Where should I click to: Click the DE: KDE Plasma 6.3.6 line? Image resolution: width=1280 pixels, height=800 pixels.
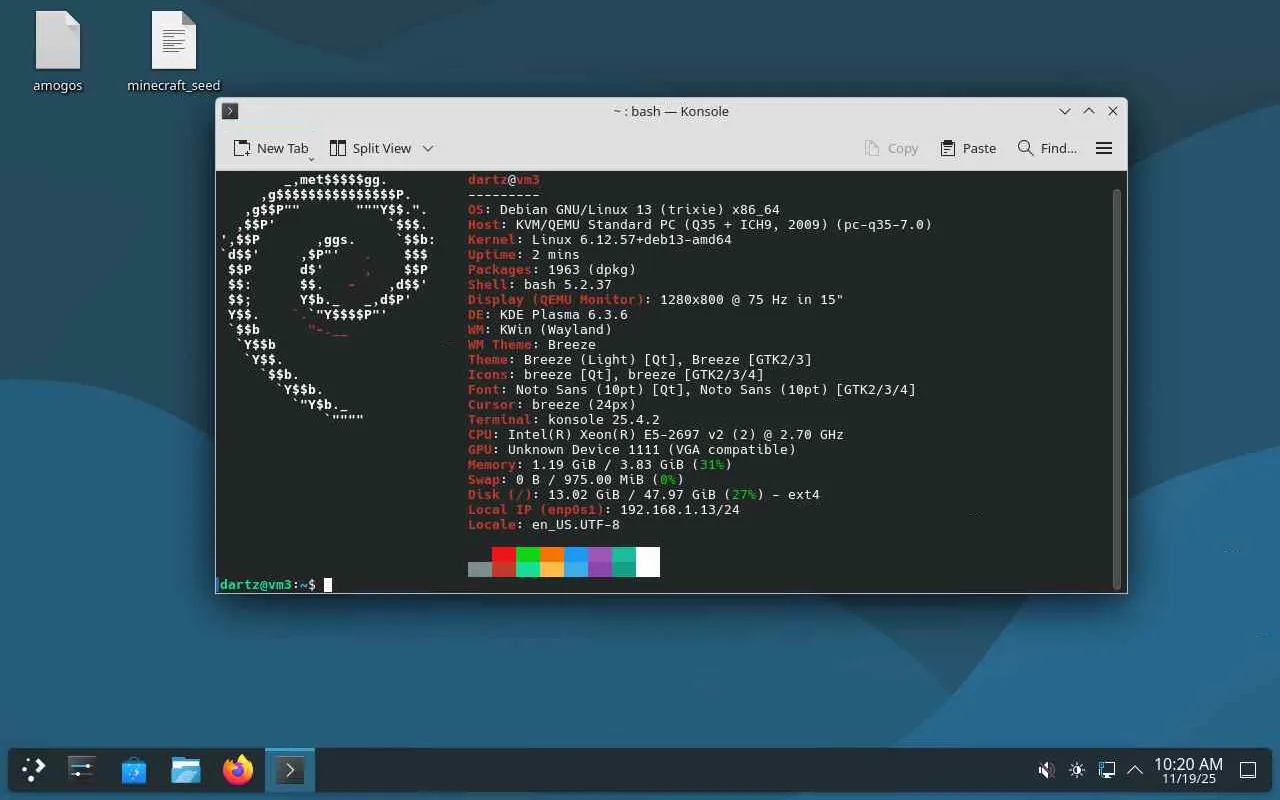pyautogui.click(x=548, y=315)
